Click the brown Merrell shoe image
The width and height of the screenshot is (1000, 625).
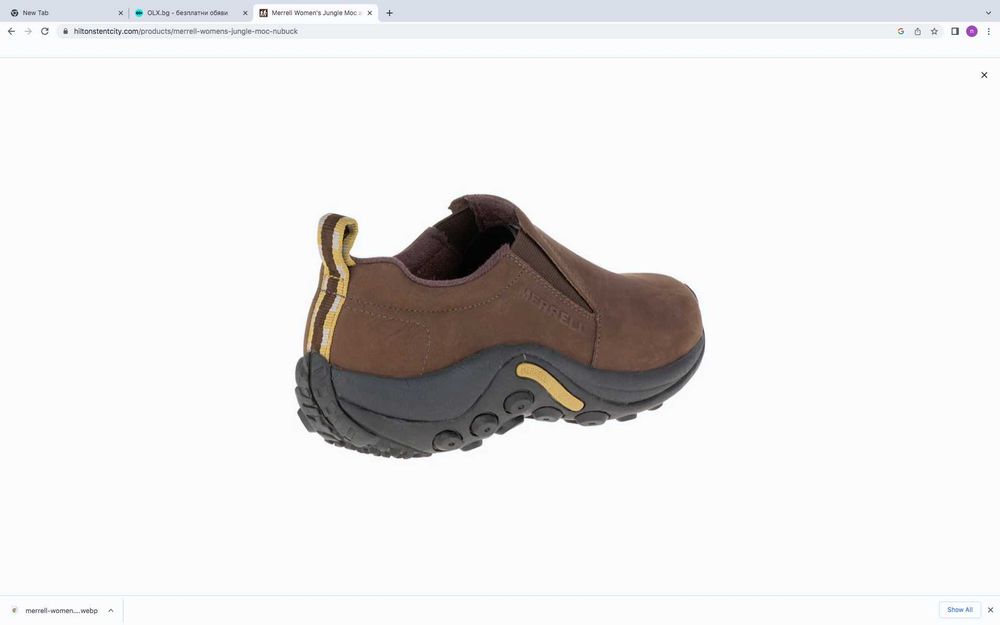click(499, 326)
